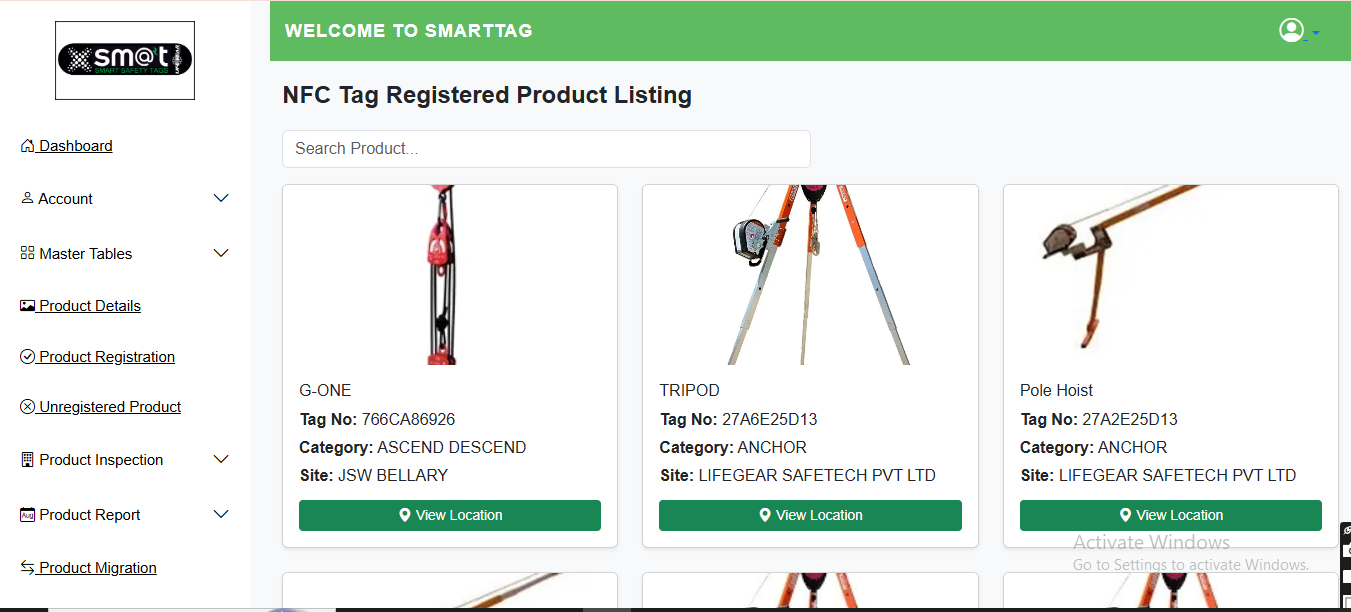The height and width of the screenshot is (612, 1351).
Task: Click the Dashboard home icon
Action: [27, 146]
